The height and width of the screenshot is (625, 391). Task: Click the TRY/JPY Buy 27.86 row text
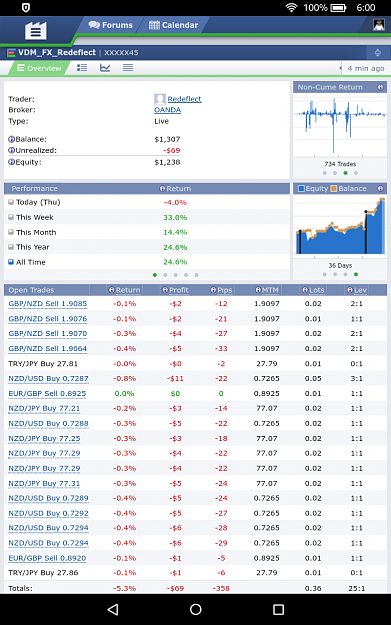[x=43, y=573]
